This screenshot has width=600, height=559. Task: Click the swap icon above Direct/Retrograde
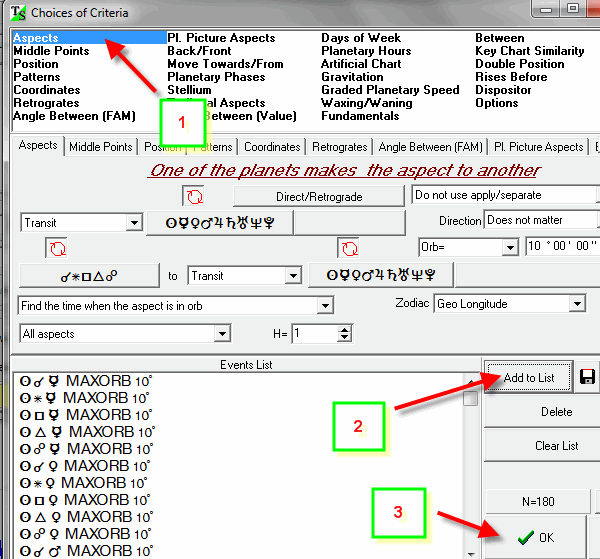coord(192,195)
